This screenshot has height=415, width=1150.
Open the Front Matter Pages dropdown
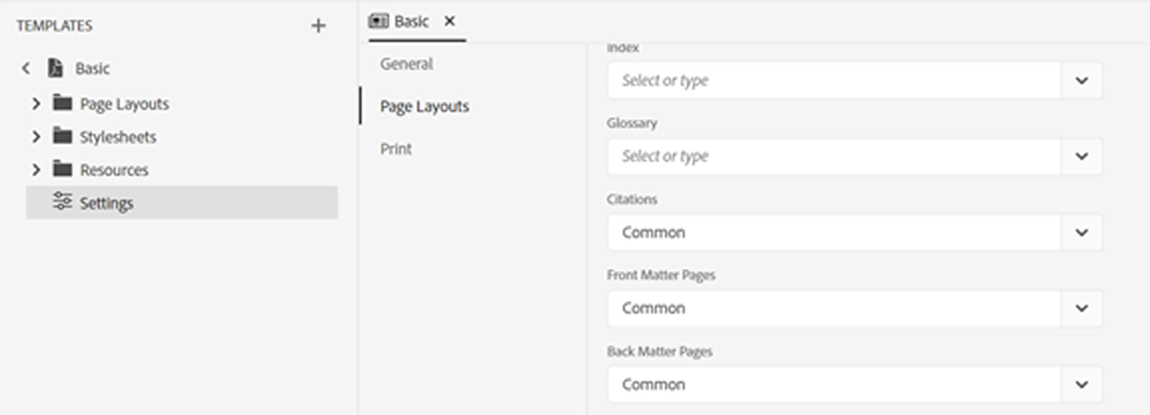click(1081, 308)
